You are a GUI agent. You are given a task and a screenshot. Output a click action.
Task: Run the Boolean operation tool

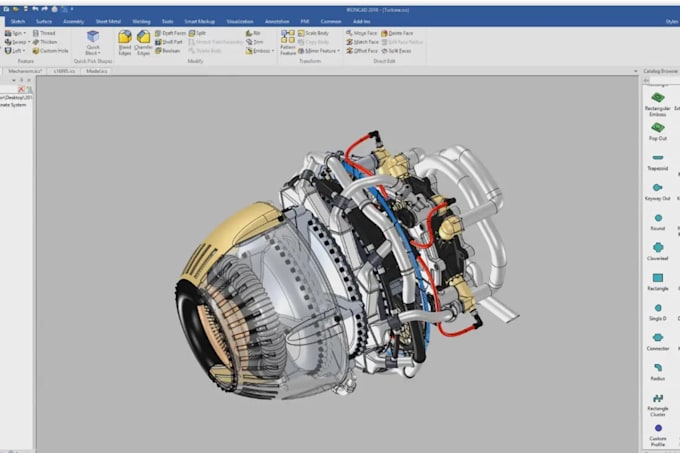click(167, 51)
